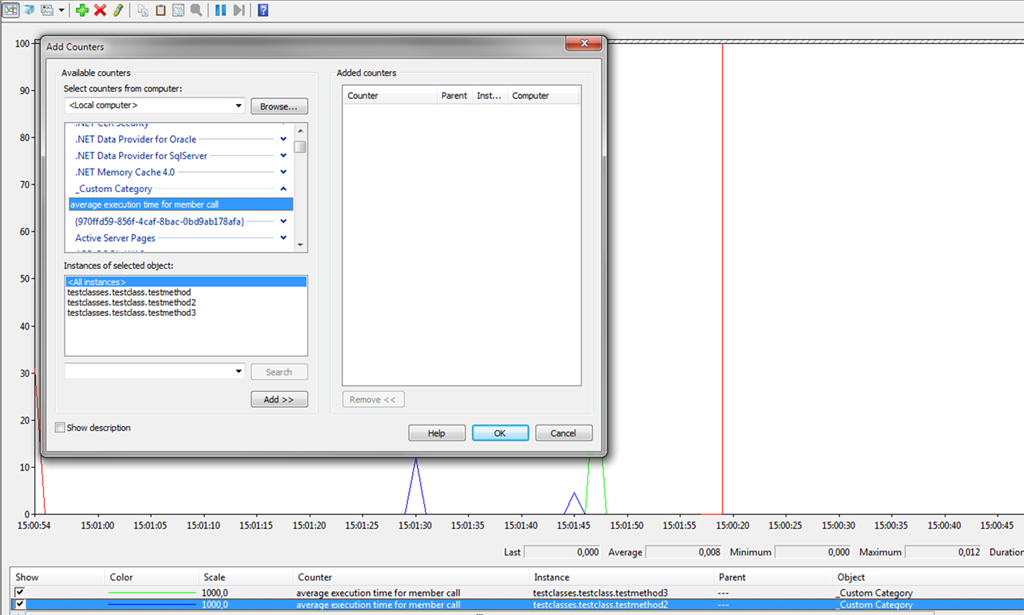Click the Freeze display pause icon
1024x615 pixels.
[220, 10]
